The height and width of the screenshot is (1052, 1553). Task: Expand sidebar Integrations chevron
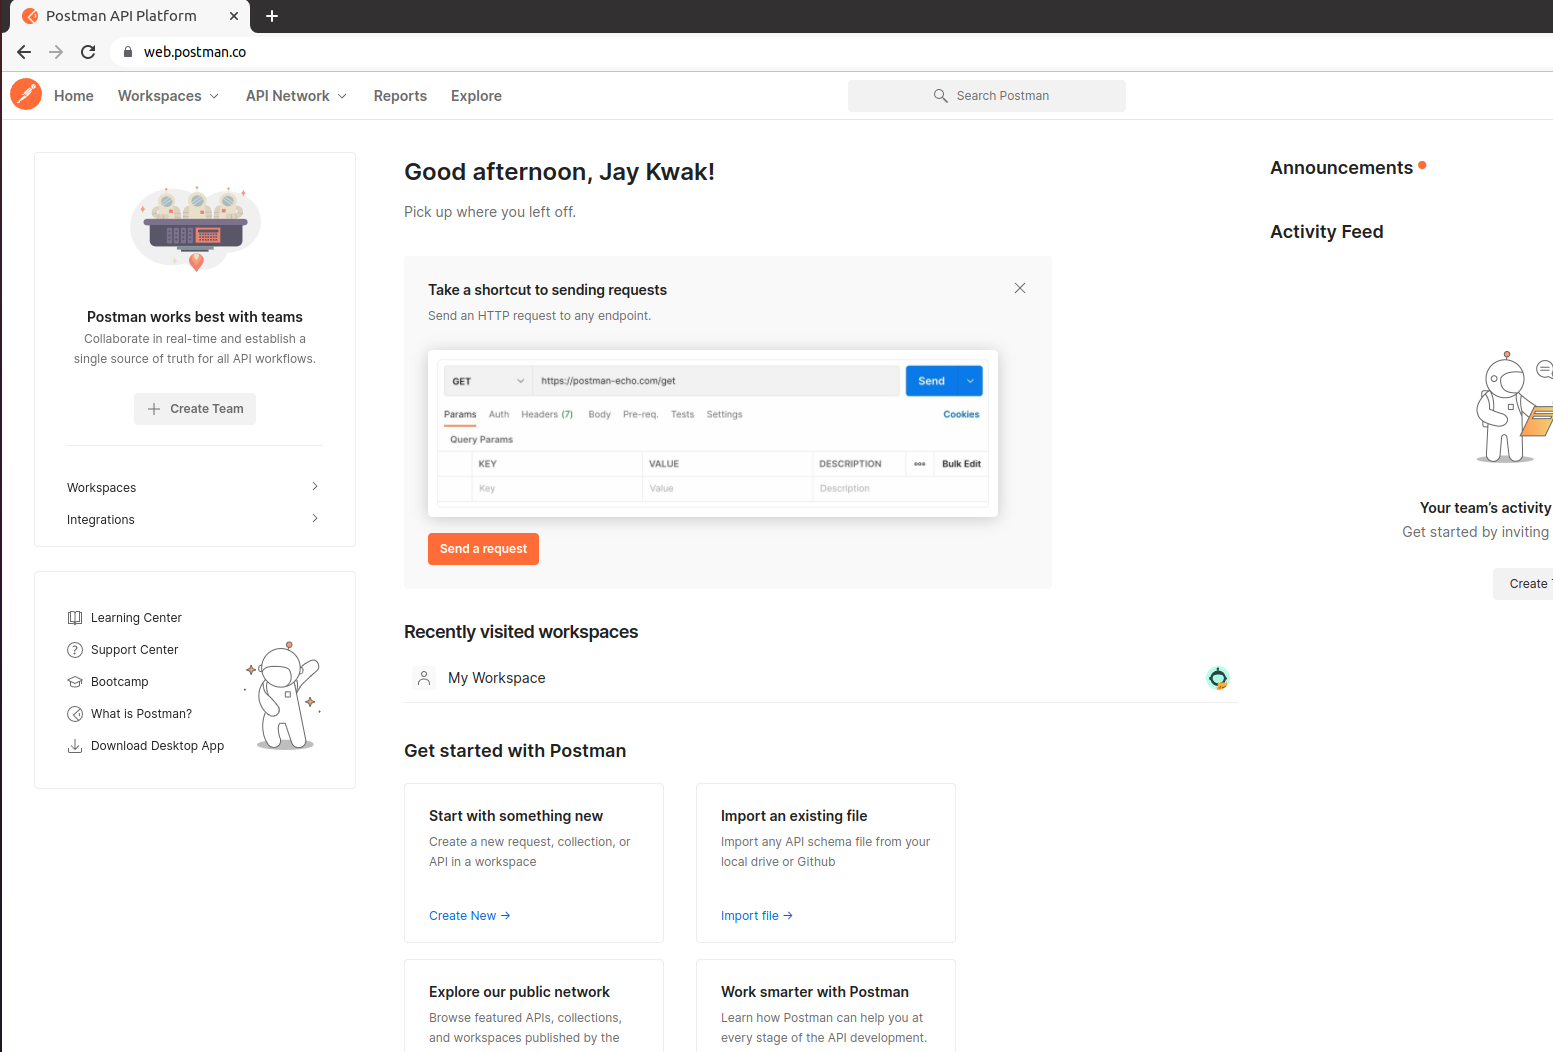315,518
